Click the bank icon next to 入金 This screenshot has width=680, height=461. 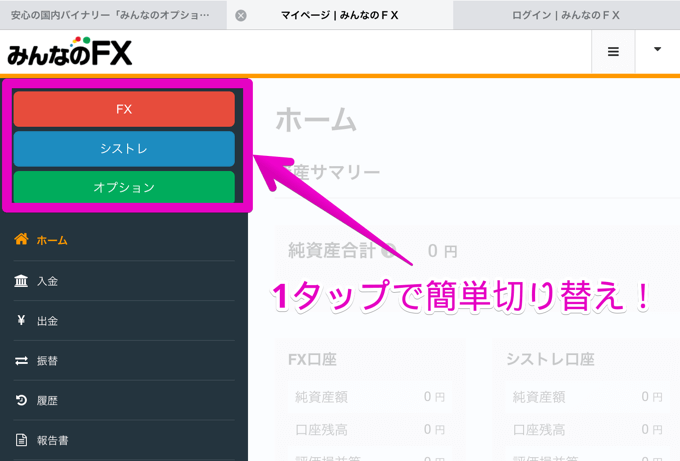click(21, 281)
